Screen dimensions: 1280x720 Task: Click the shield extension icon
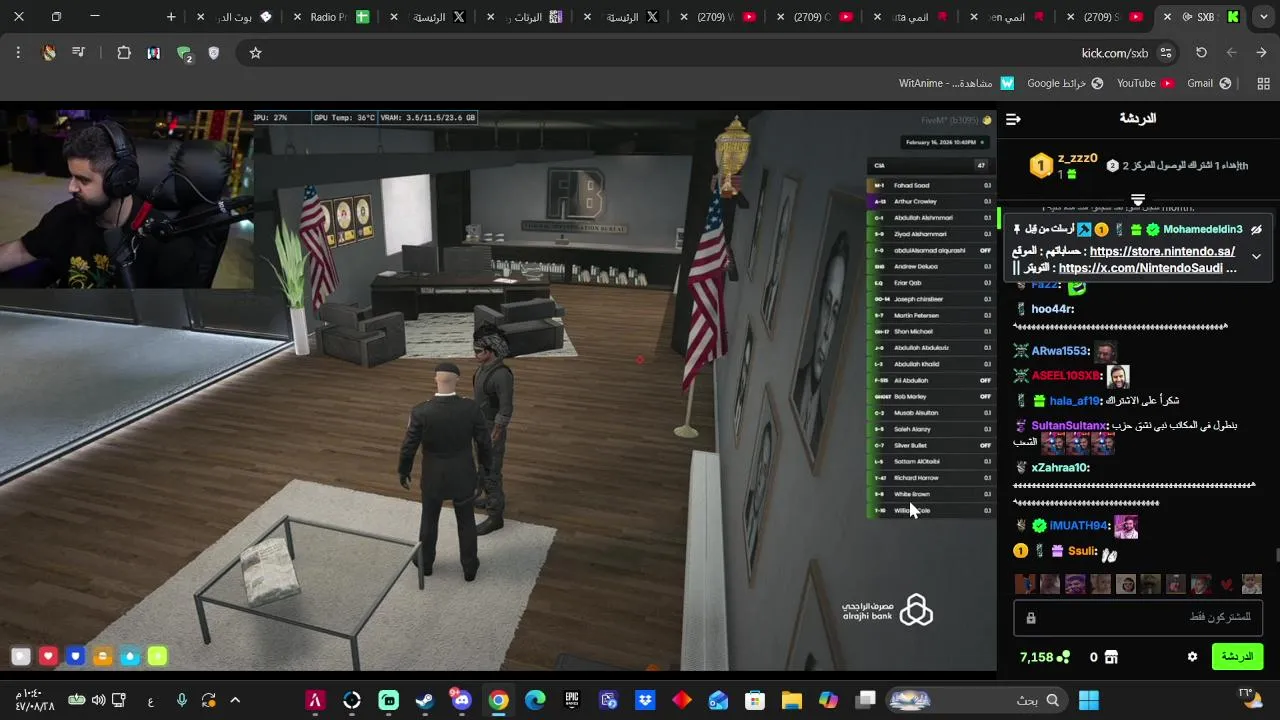213,53
